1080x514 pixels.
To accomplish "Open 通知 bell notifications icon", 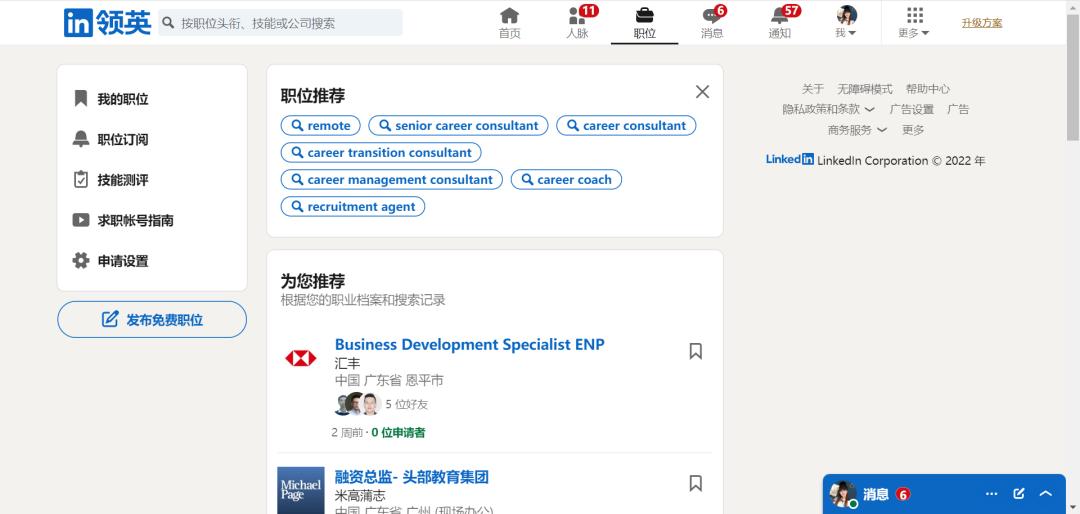I will click(780, 23).
